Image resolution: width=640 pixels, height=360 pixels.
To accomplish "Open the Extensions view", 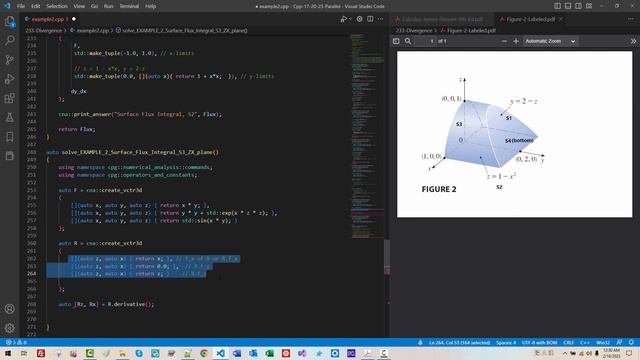I will (x=9, y=98).
